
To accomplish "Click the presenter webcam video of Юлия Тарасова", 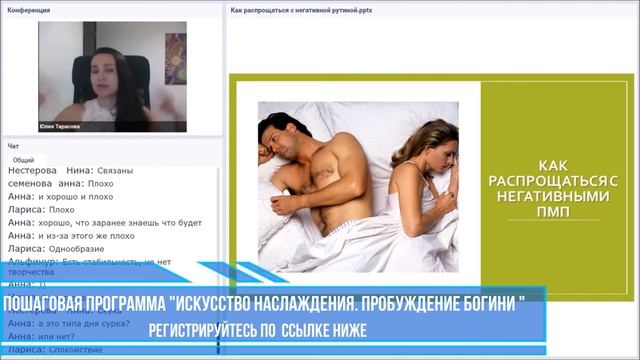I will 112,77.
